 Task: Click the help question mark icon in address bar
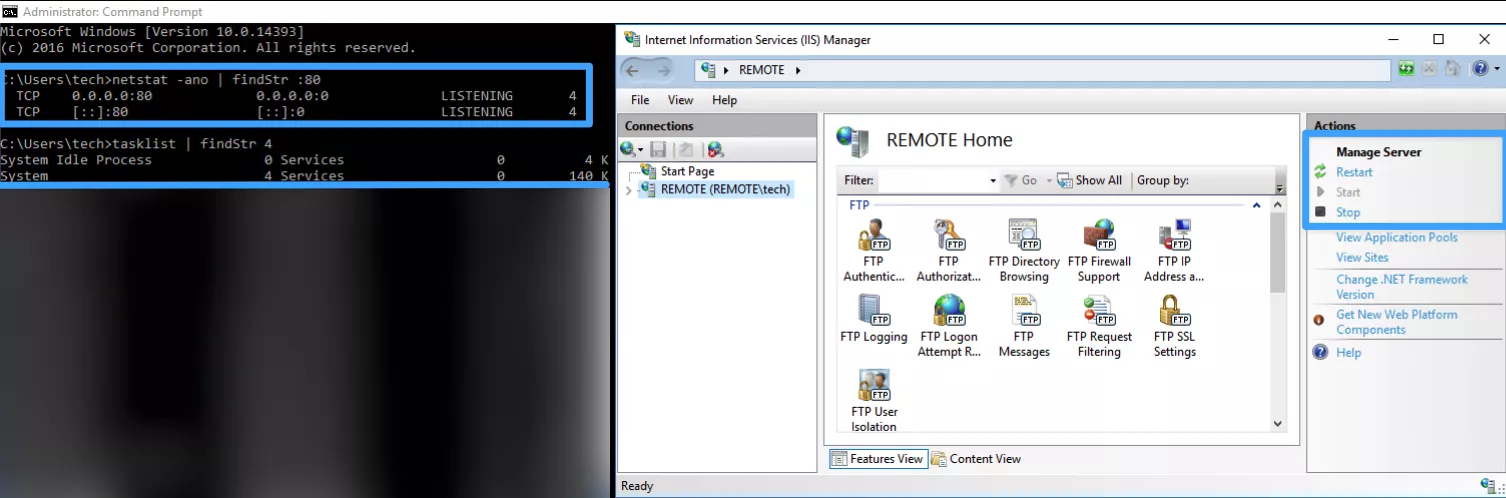[1479, 69]
